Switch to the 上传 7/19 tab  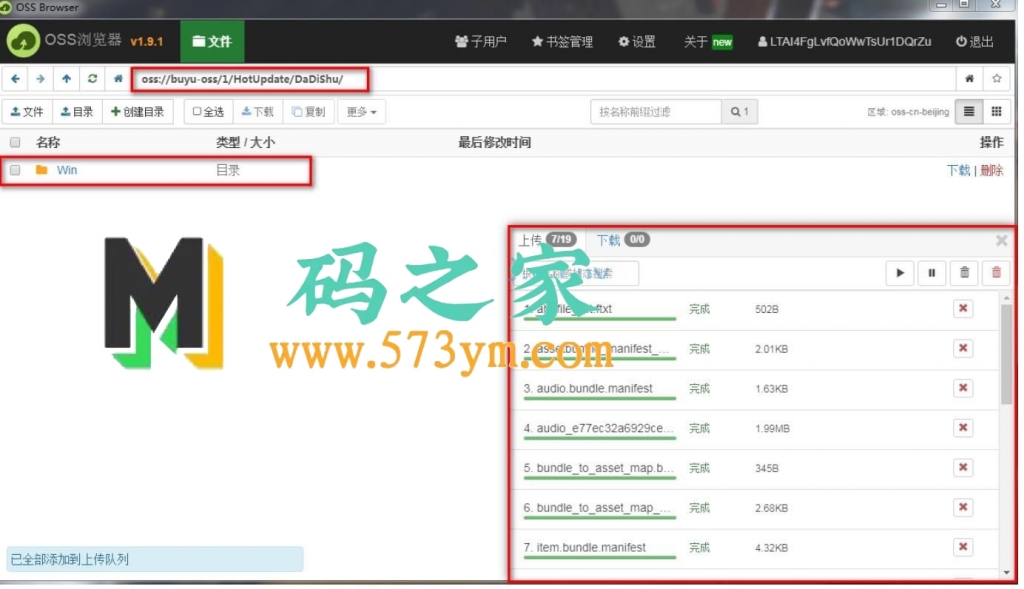[x=547, y=240]
